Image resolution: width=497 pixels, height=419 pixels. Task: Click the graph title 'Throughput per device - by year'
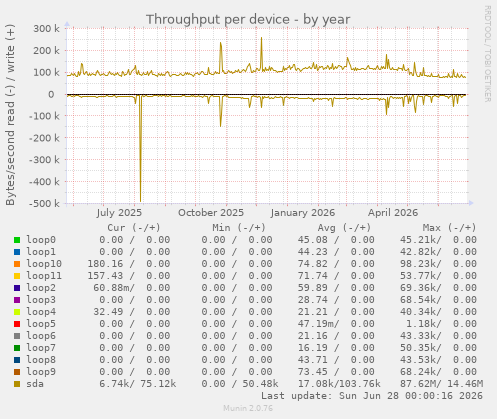point(248,20)
